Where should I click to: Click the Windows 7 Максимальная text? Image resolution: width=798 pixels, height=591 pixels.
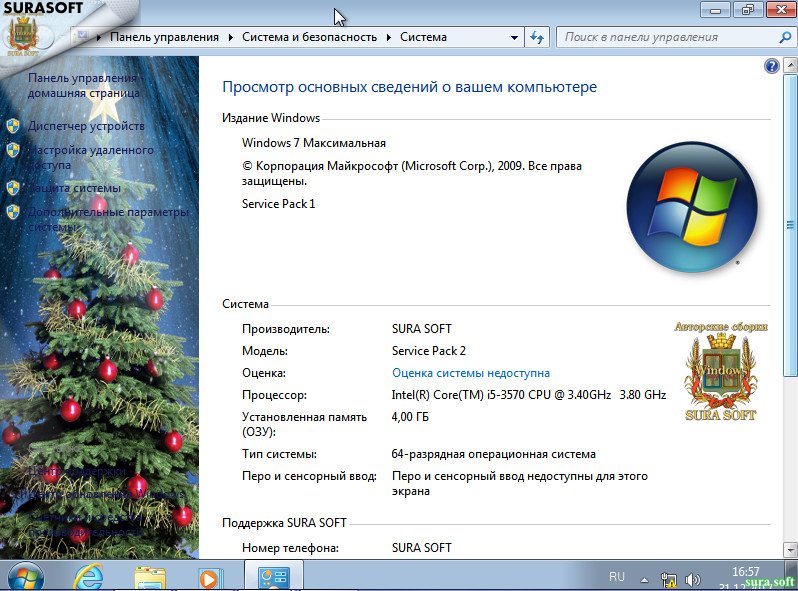[x=314, y=143]
